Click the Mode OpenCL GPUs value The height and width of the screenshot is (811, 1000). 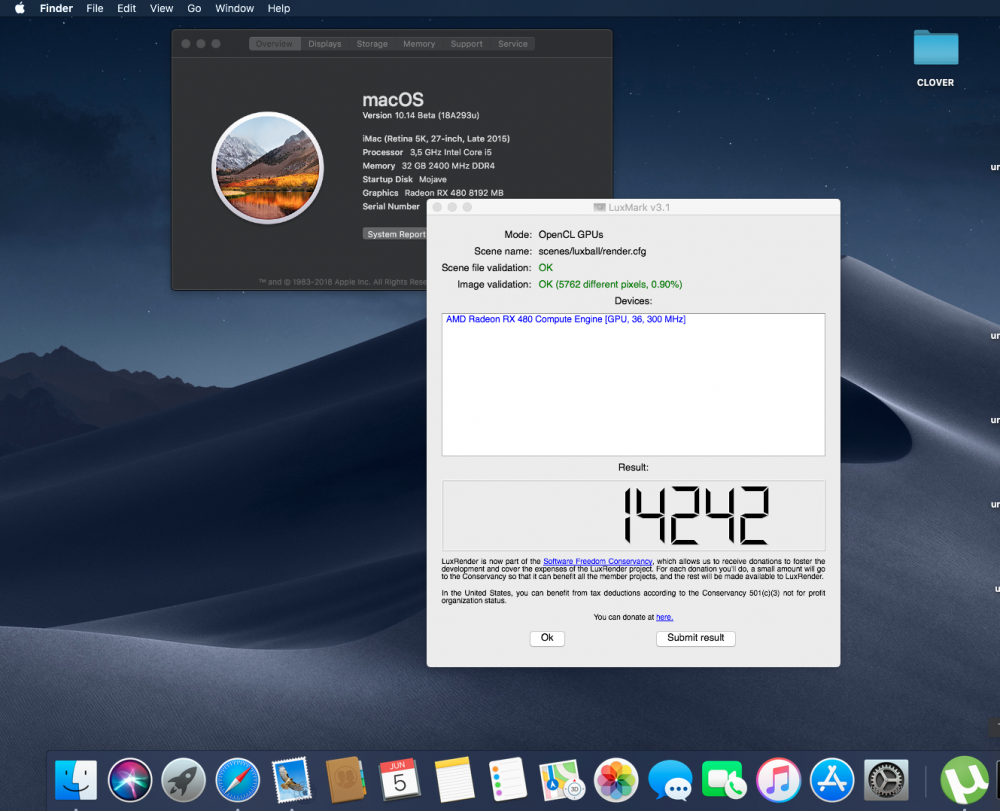click(x=571, y=235)
